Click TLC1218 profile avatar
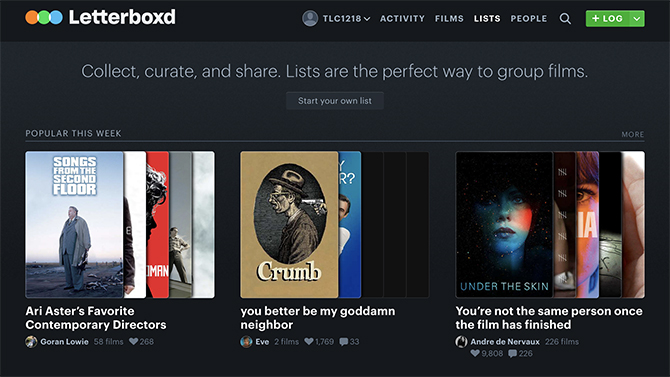The height and width of the screenshot is (377, 670). 310,18
